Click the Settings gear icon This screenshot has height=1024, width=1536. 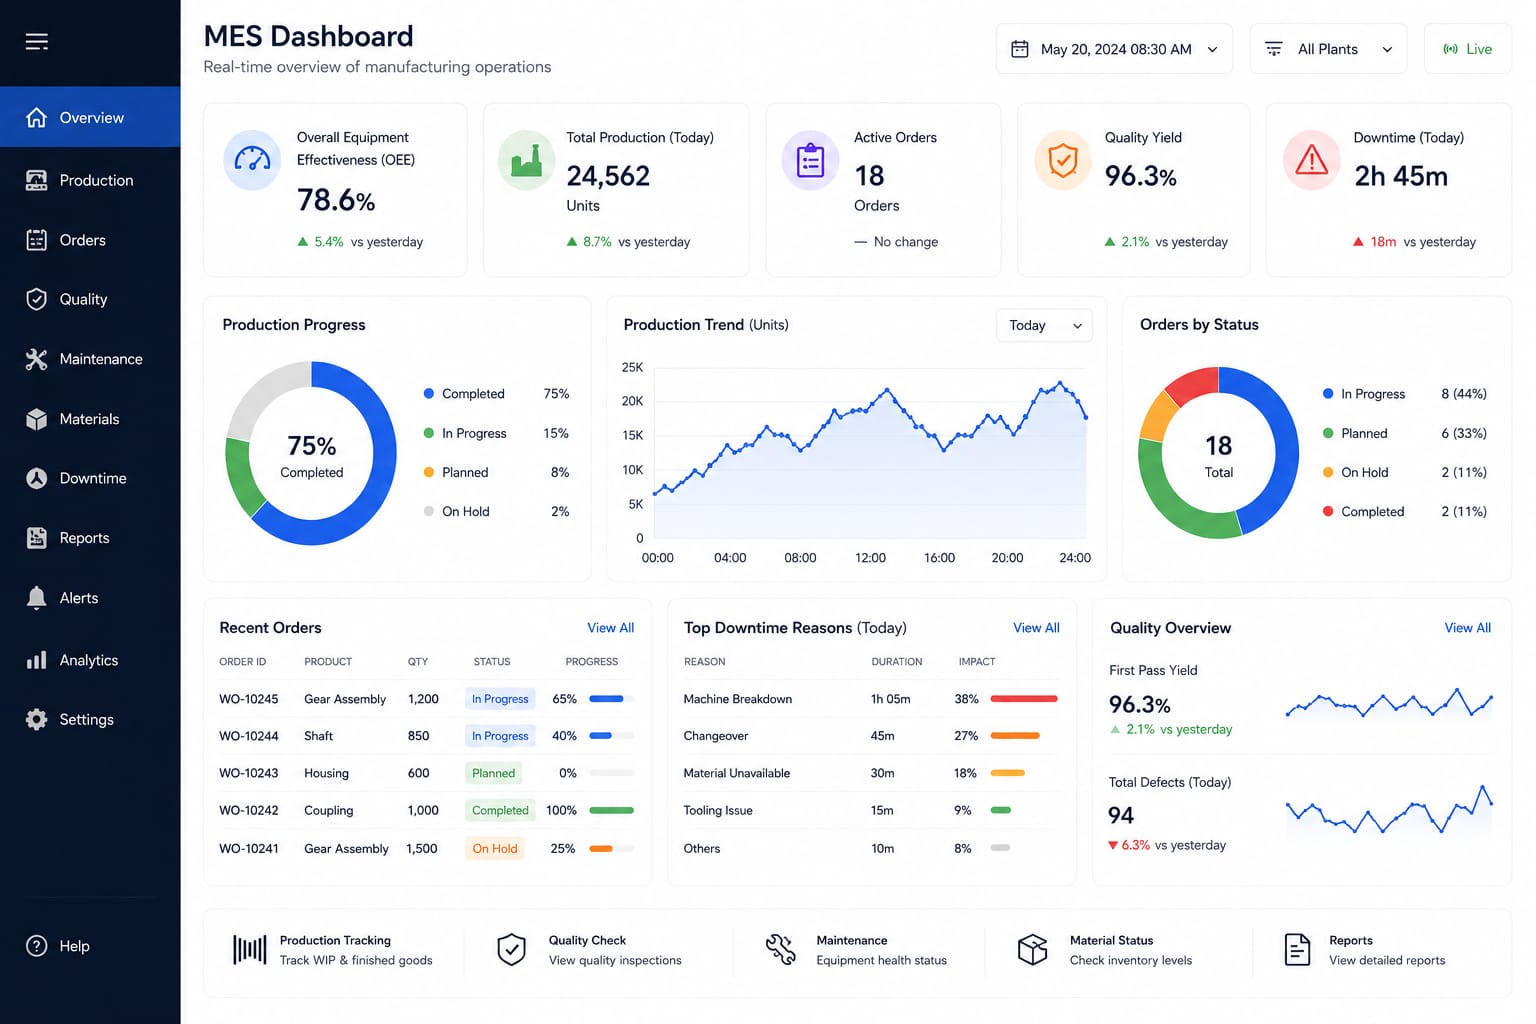(x=36, y=719)
